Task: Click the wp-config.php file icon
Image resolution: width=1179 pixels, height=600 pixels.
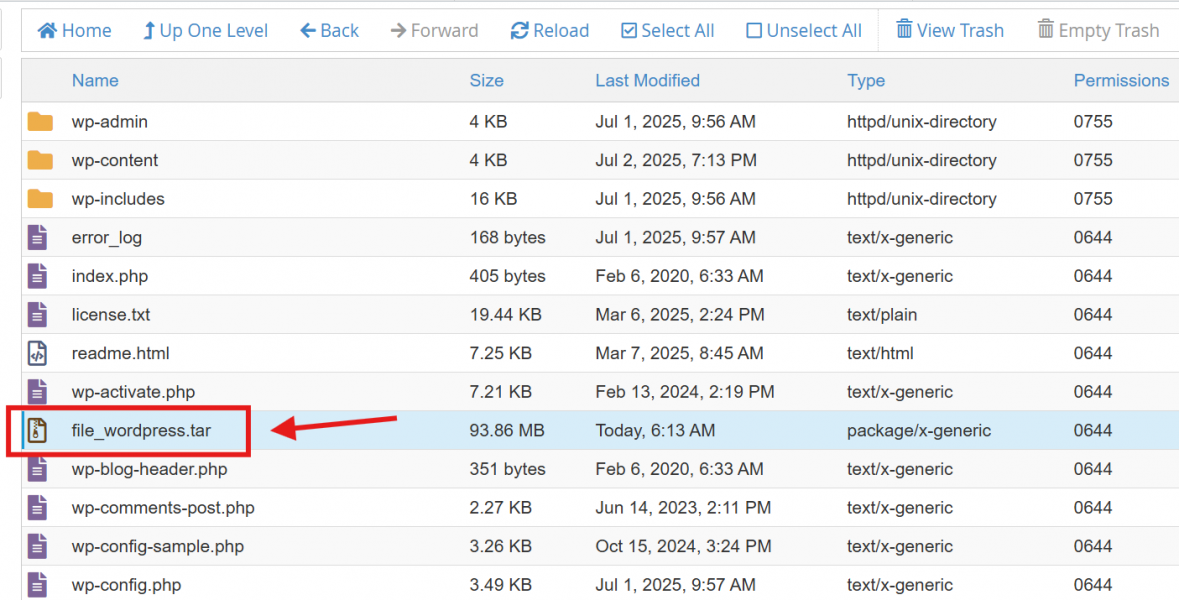Action: [x=37, y=585]
